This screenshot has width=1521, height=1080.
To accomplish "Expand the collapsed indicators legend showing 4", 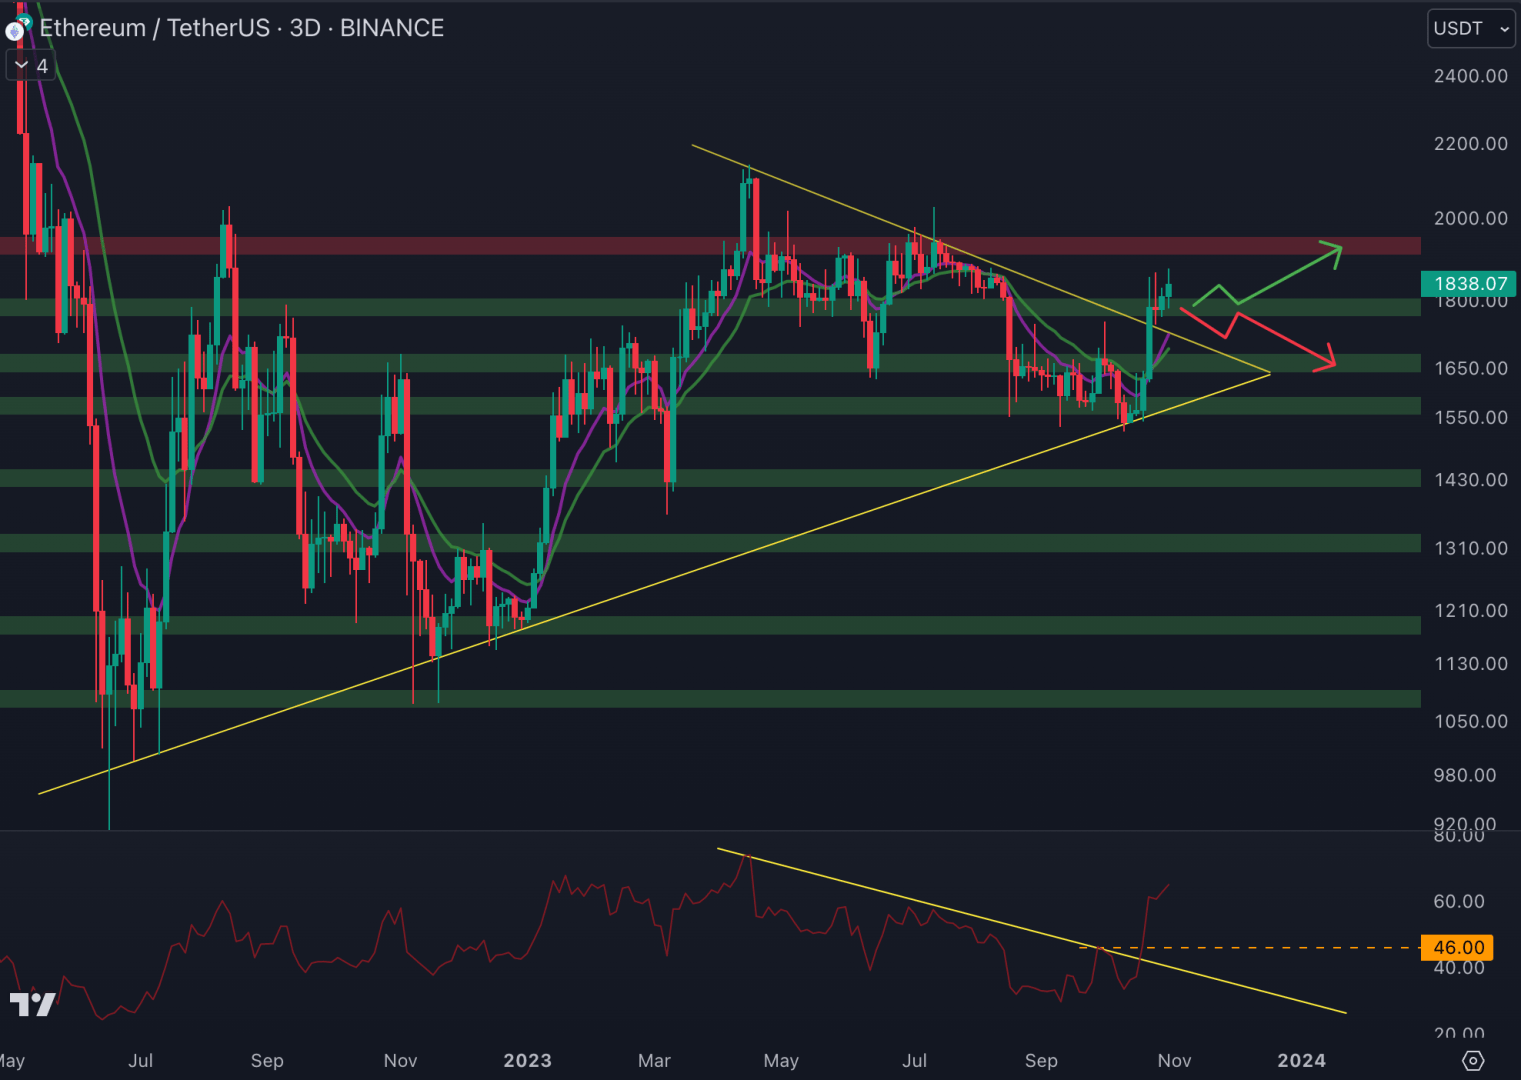I will tap(31, 66).
